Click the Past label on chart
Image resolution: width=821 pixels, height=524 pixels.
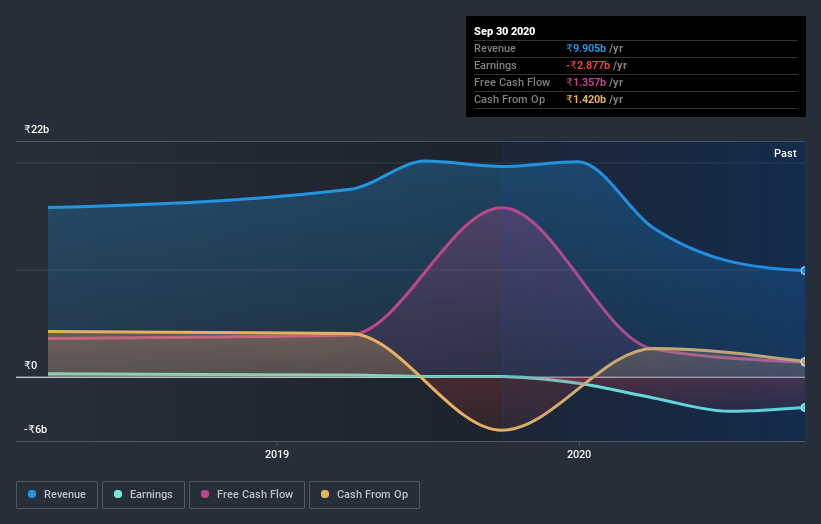click(x=785, y=153)
